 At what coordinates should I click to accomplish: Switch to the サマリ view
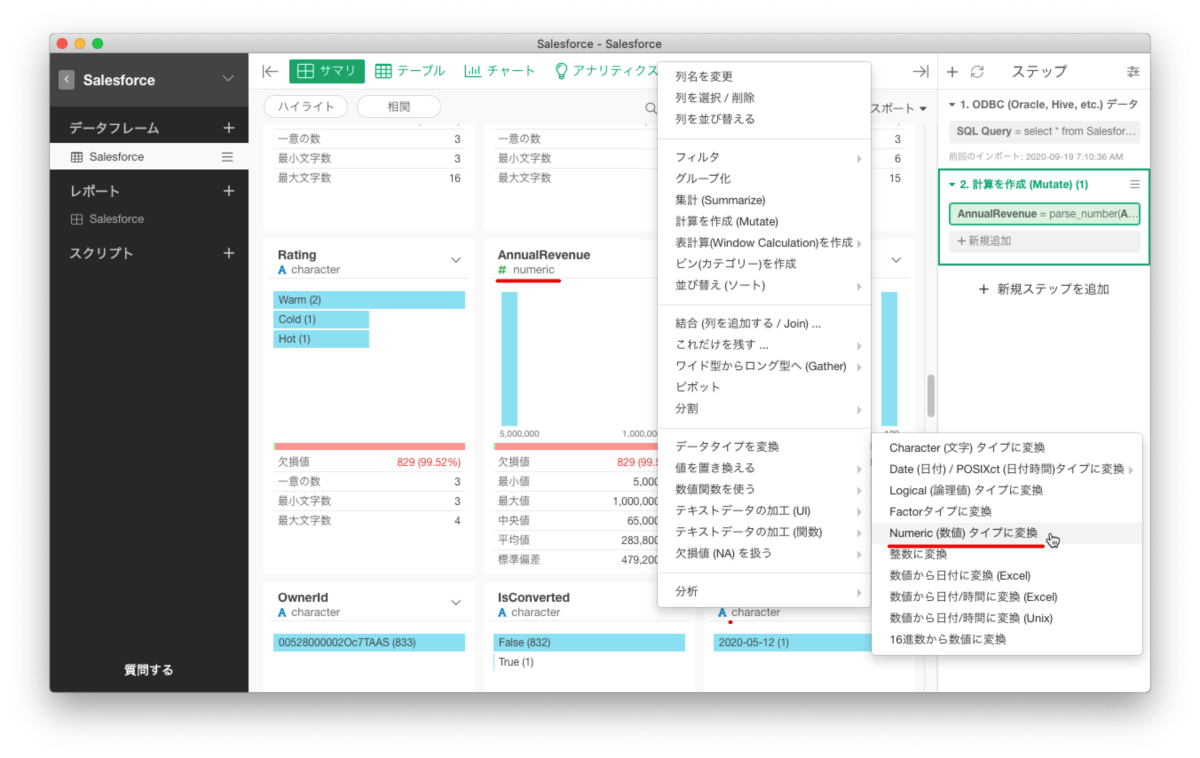pyautogui.click(x=327, y=71)
